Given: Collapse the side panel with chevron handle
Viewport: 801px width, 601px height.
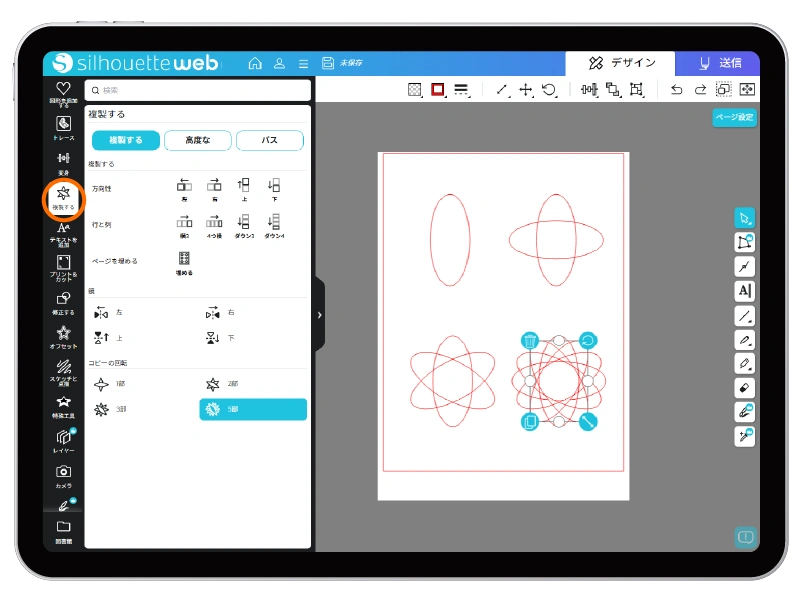Looking at the screenshot, I should point(319,315).
